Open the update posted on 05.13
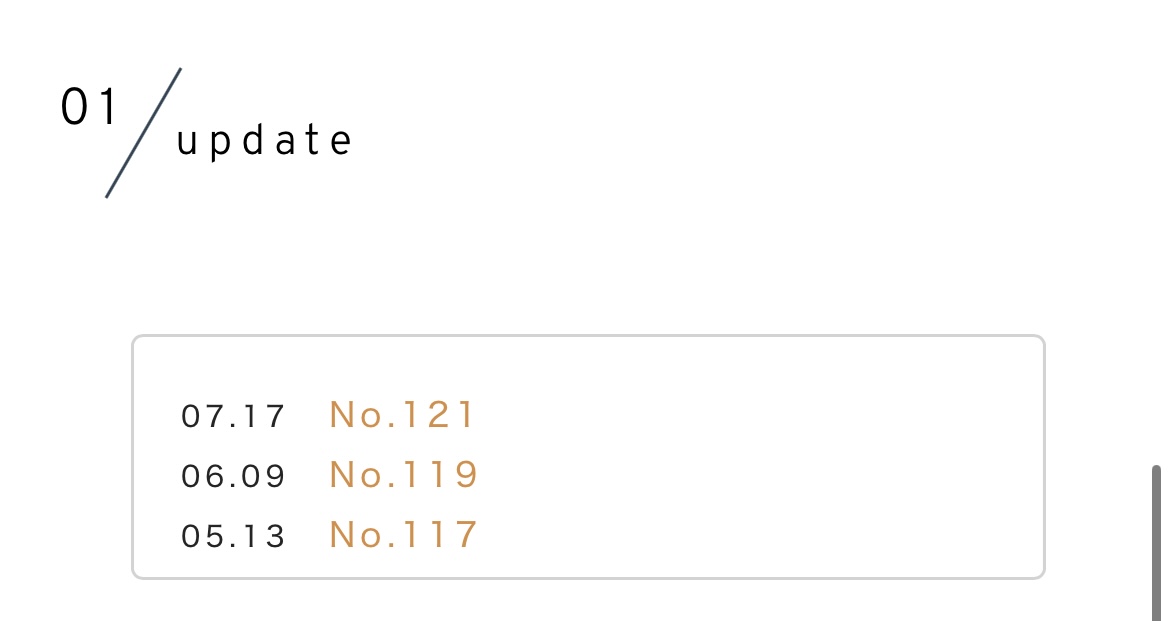1170x621 pixels. click(404, 535)
